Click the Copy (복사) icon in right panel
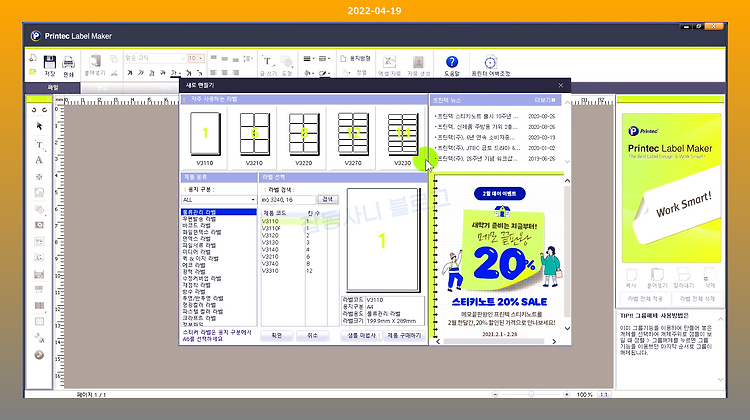750x420 pixels. pyautogui.click(x=631, y=277)
